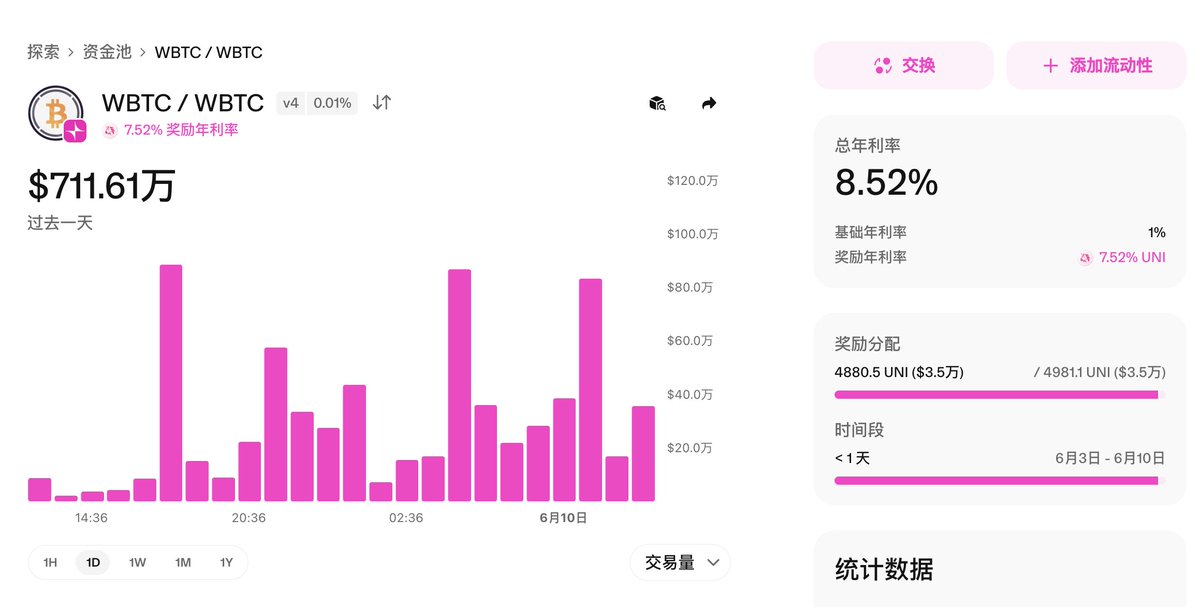Select the 1H time range
1200x607 pixels.
point(50,562)
